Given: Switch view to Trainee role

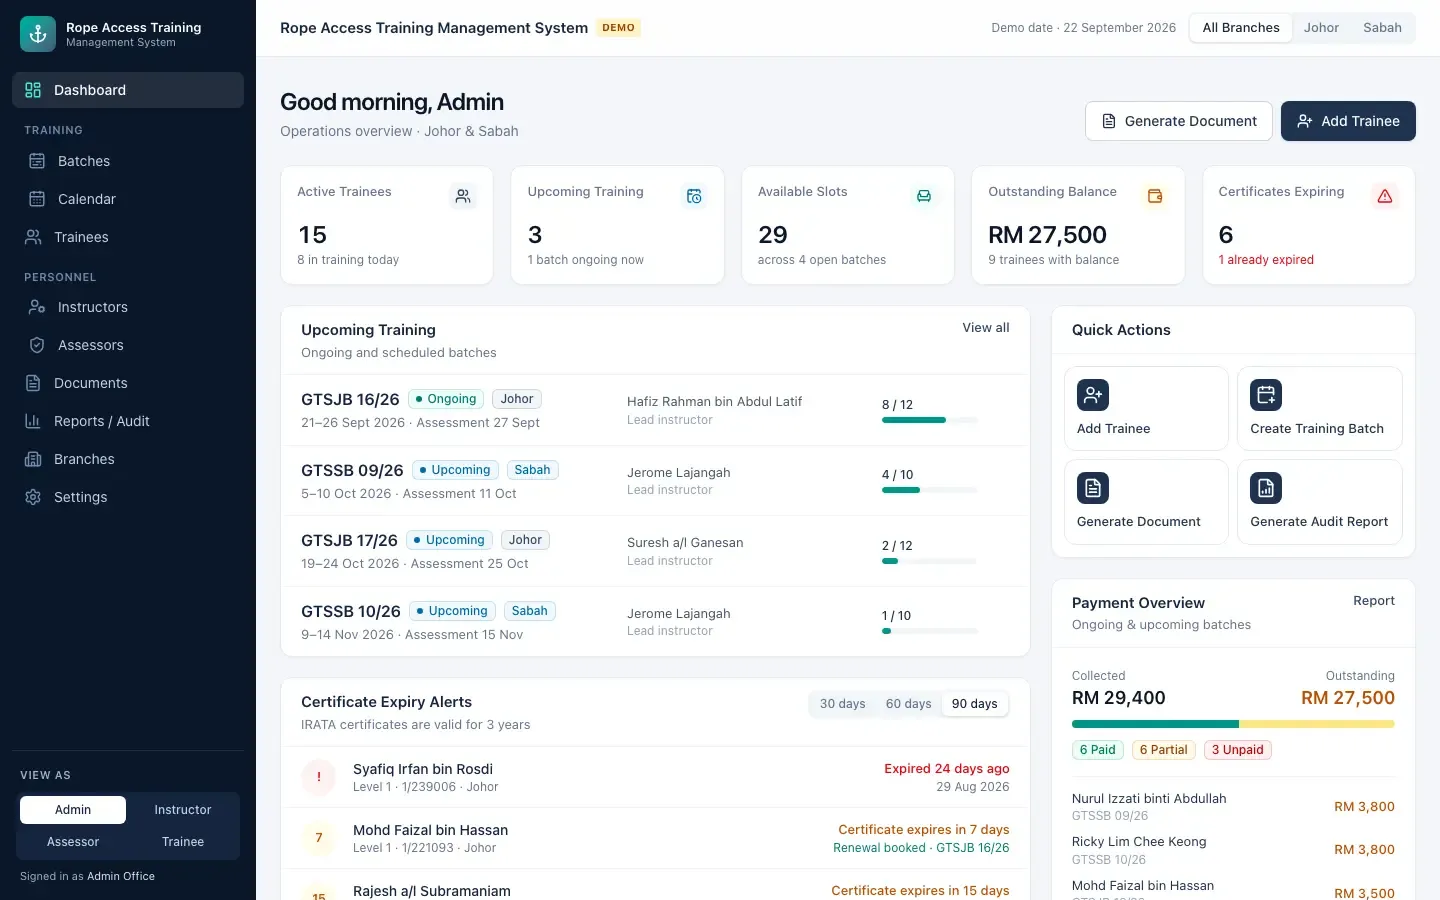Looking at the screenshot, I should 183,842.
